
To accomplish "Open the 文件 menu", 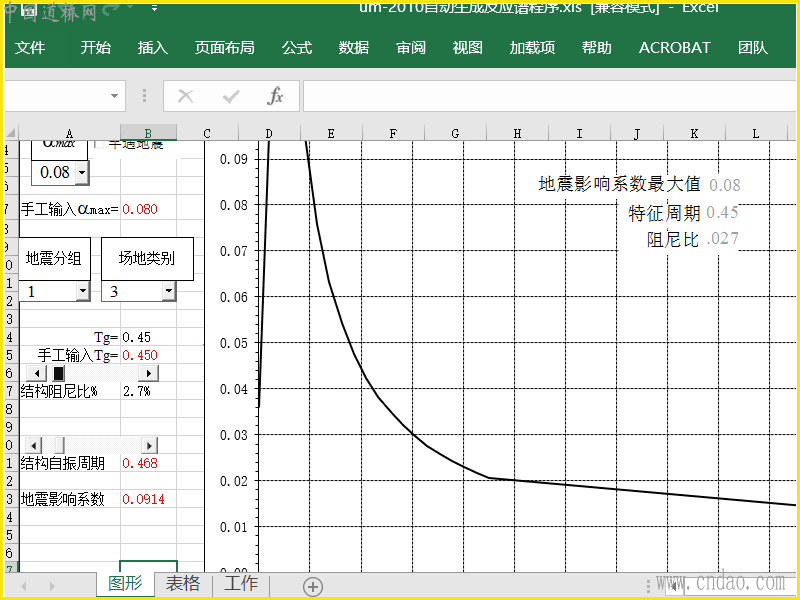I will pyautogui.click(x=30, y=47).
